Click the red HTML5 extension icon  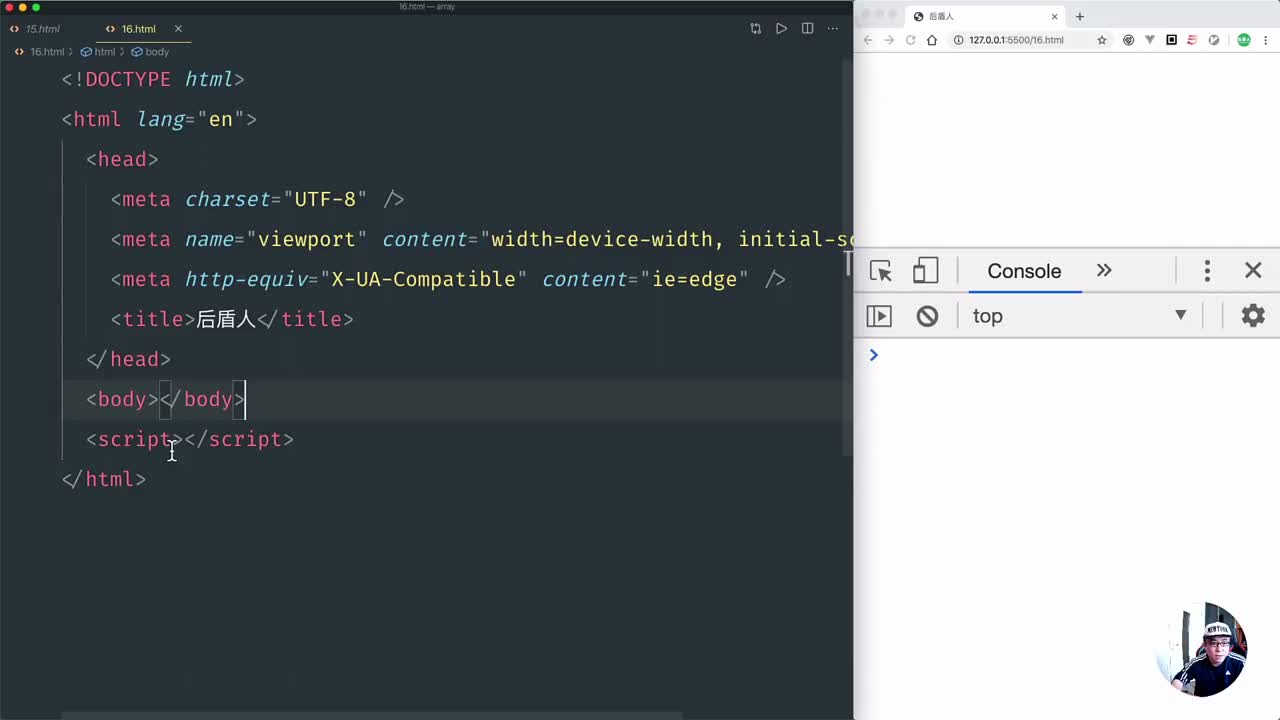pyautogui.click(x=1192, y=40)
